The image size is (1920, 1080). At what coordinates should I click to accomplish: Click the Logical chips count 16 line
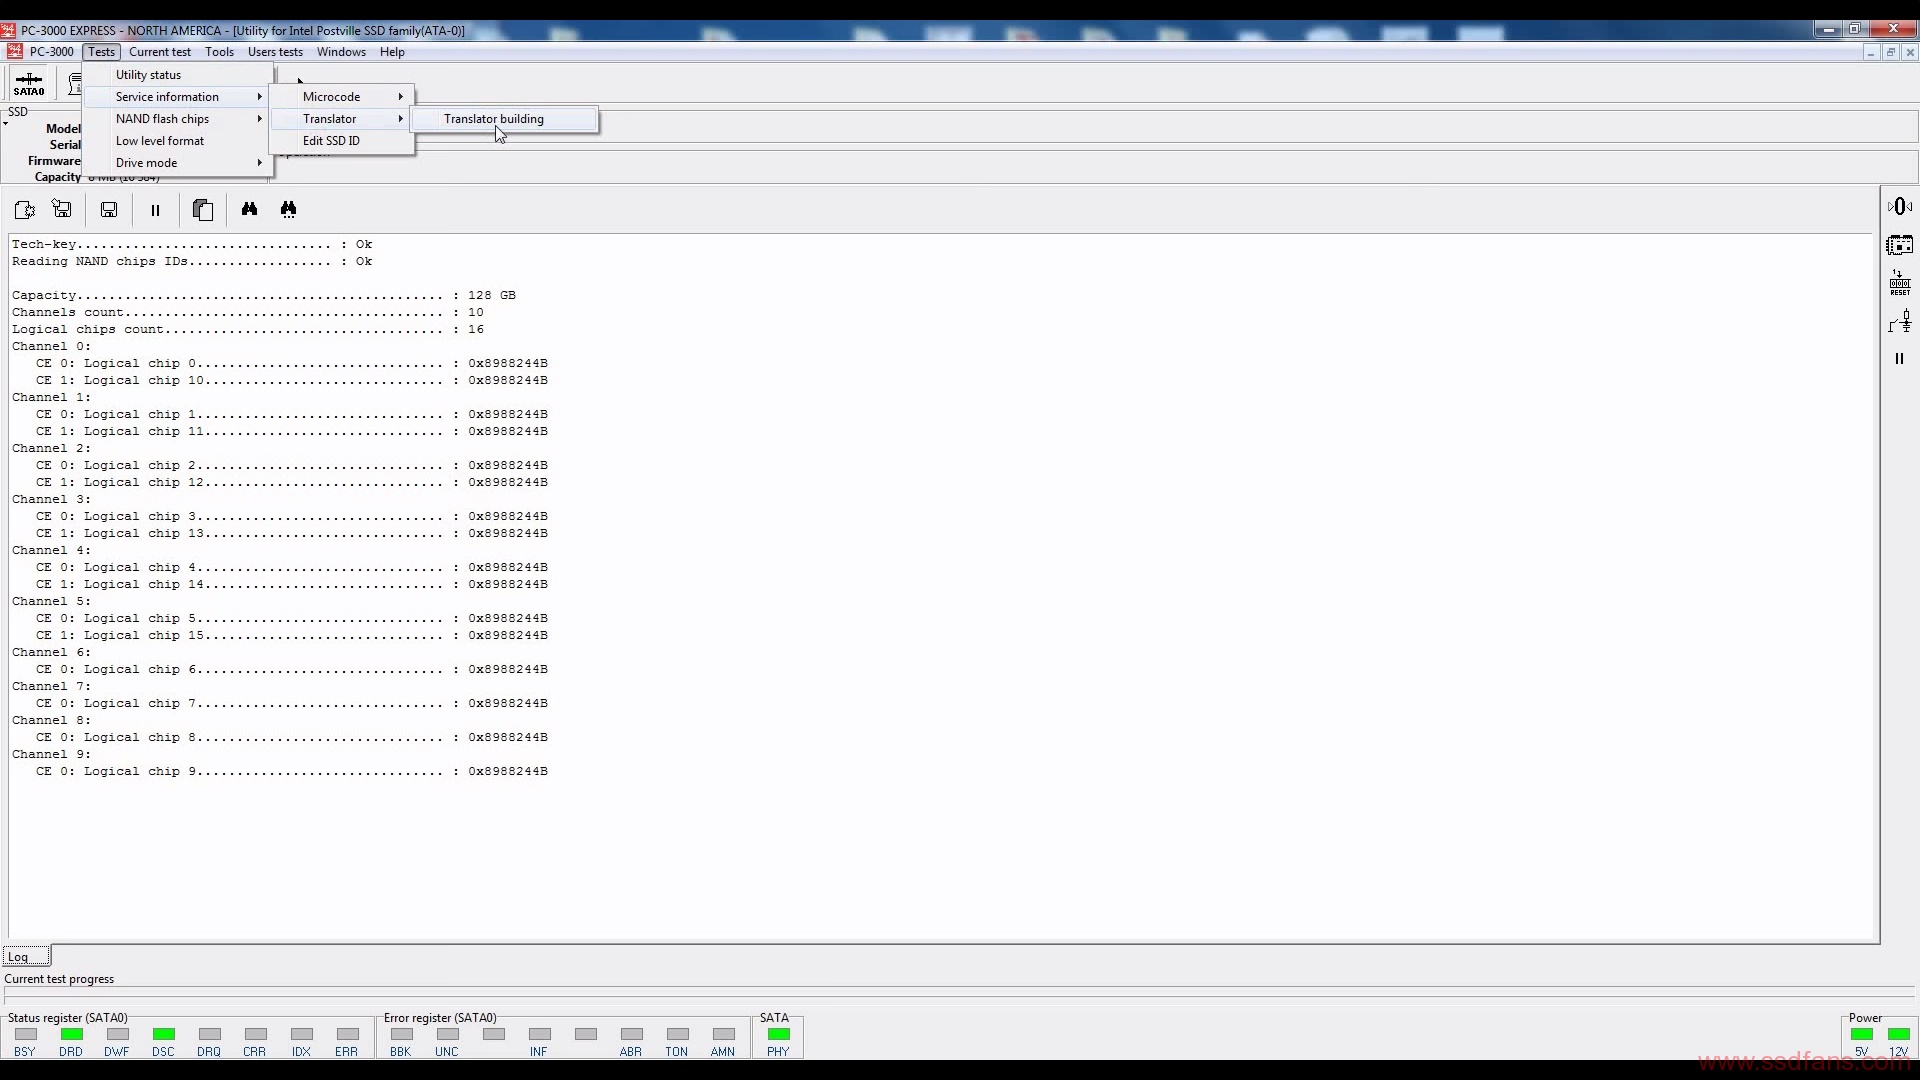point(248,329)
